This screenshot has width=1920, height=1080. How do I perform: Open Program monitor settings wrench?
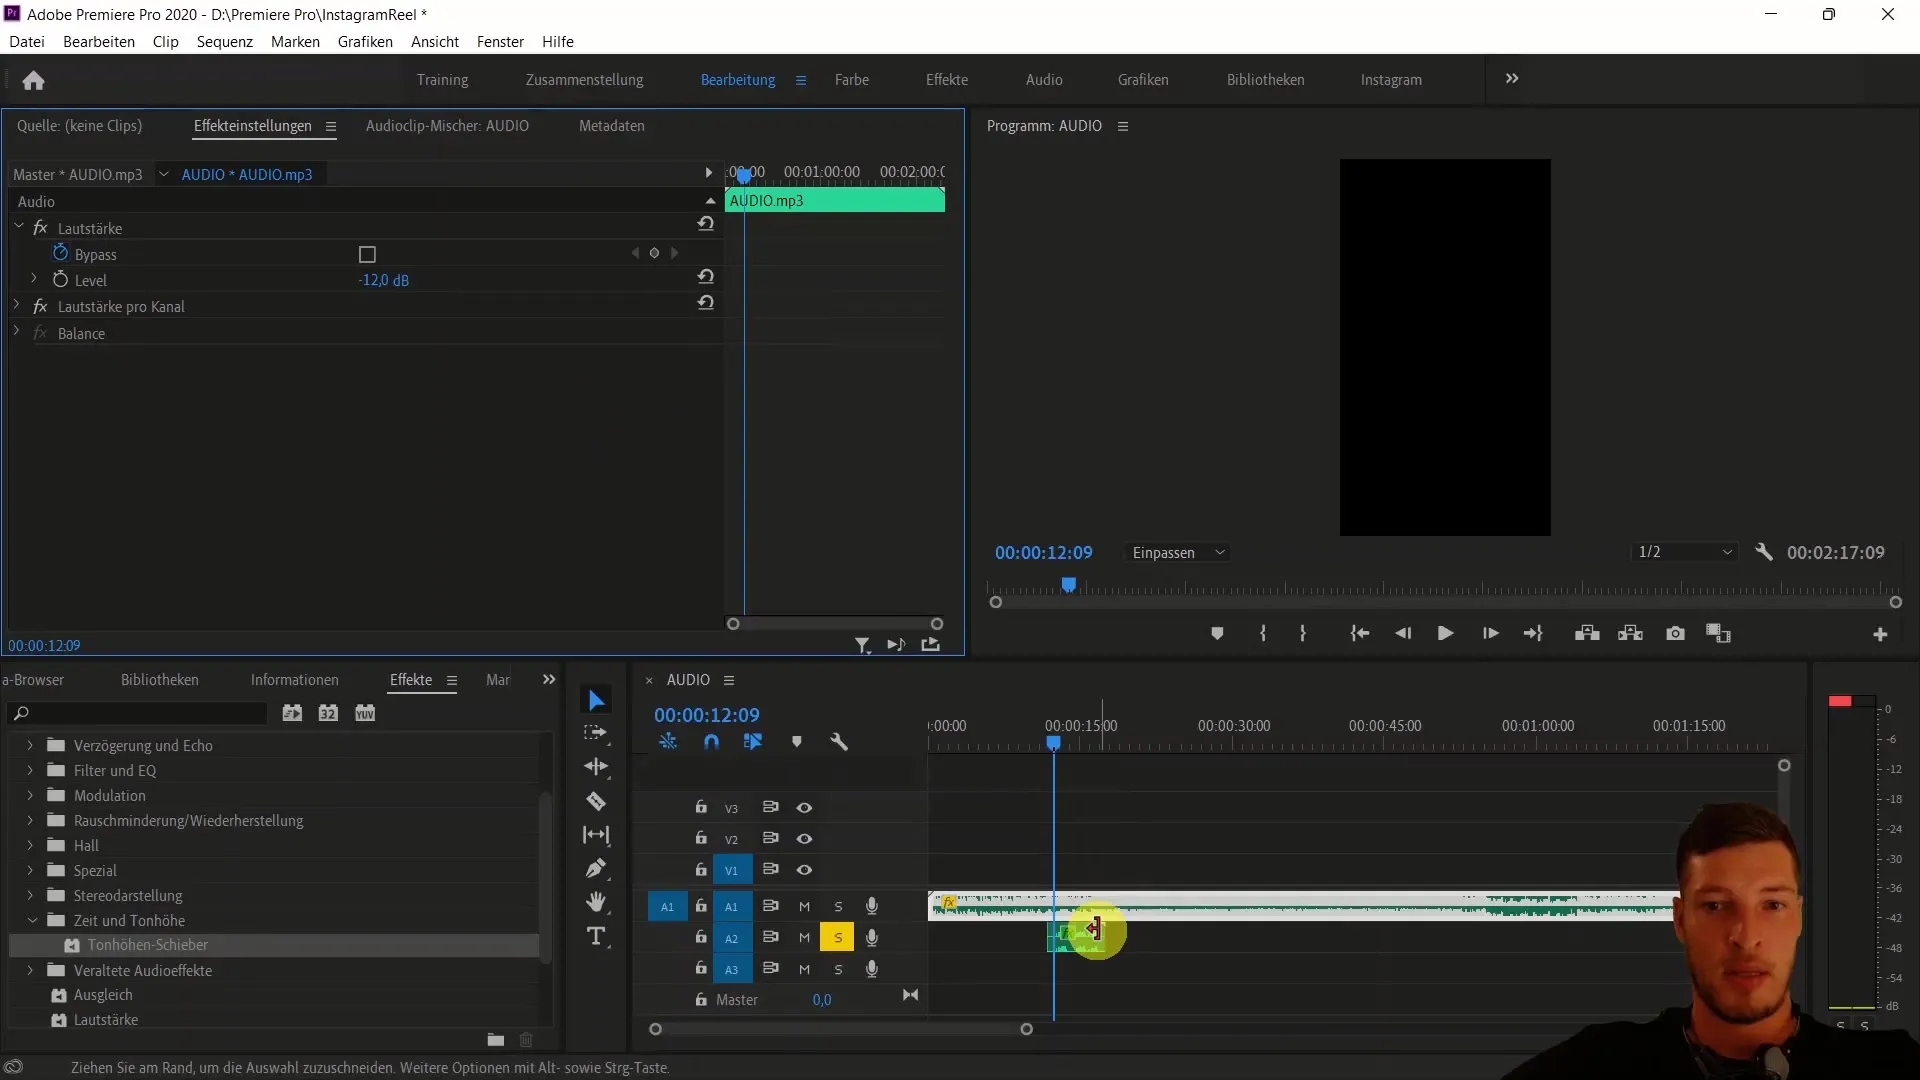[x=1764, y=552]
